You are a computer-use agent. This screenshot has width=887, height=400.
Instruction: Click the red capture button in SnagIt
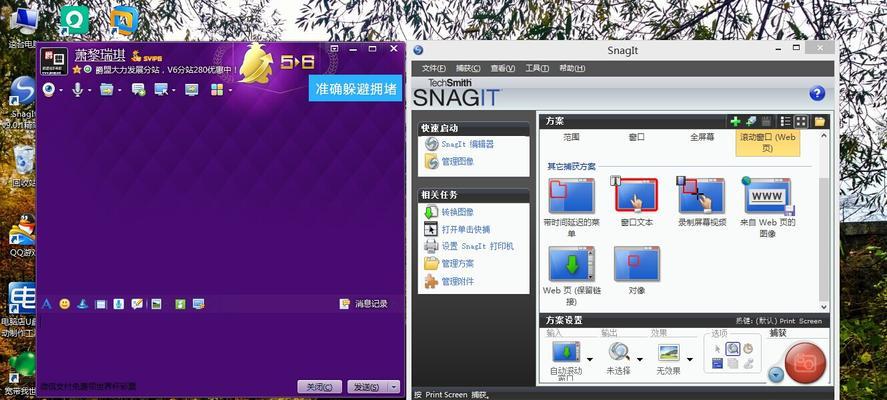tap(805, 363)
